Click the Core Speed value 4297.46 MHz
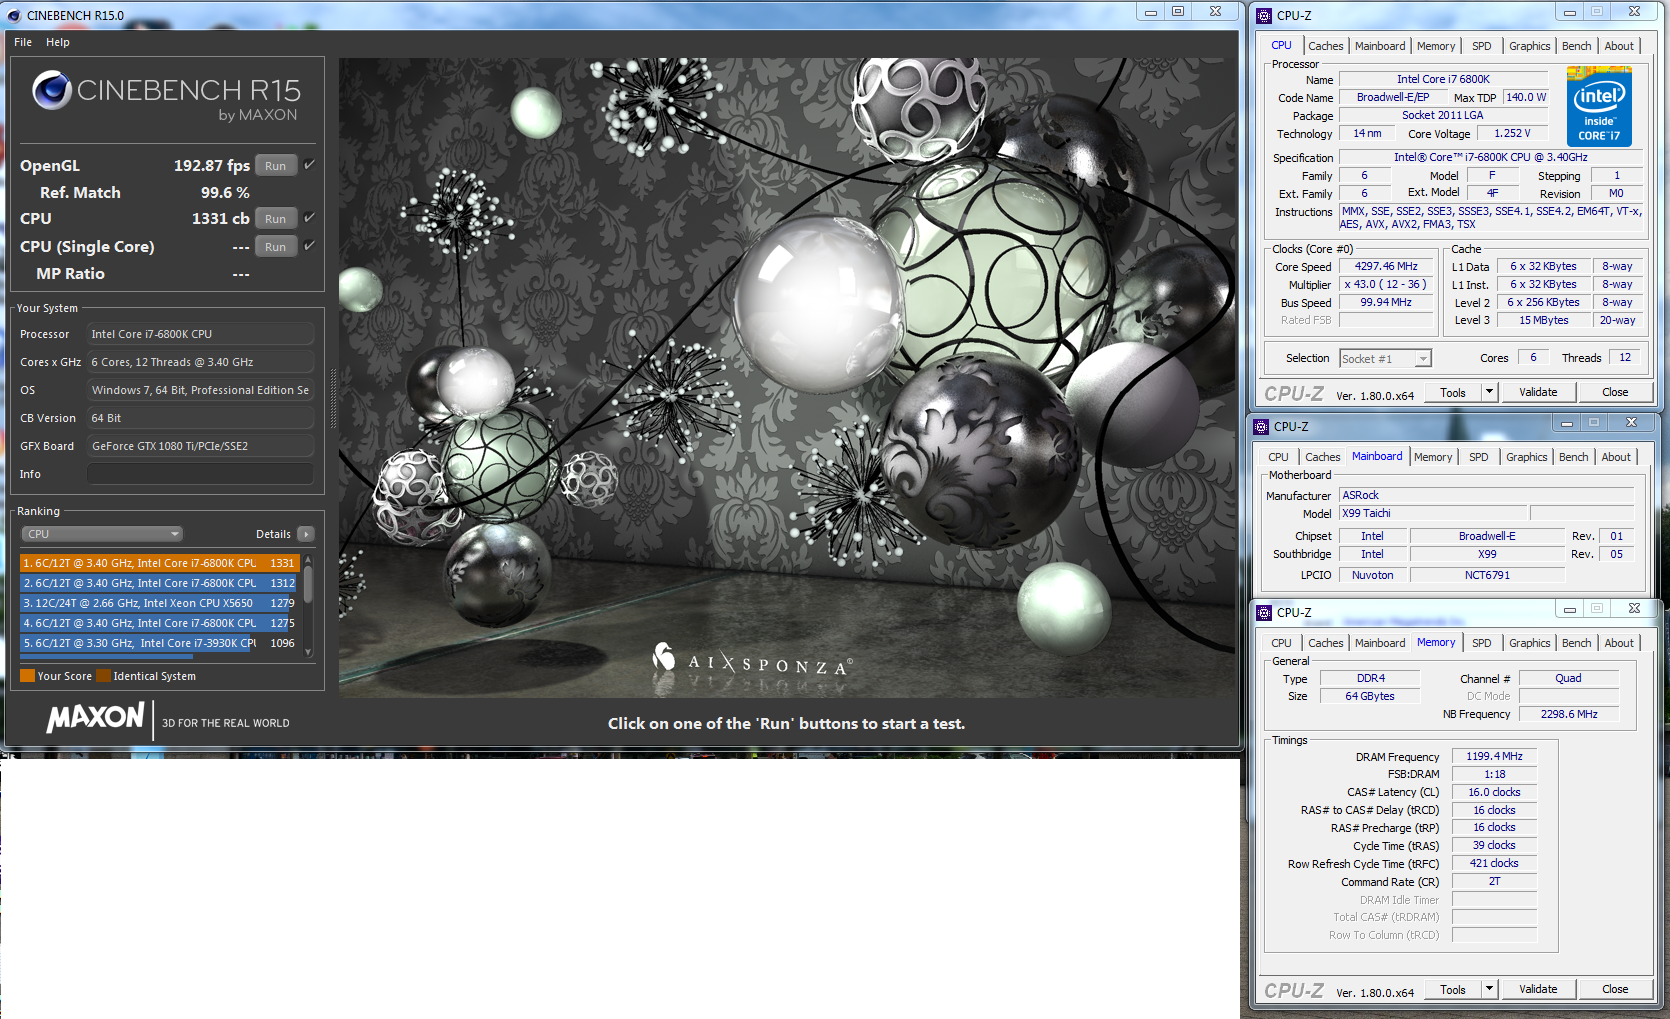The image size is (1670, 1019). click(x=1386, y=266)
